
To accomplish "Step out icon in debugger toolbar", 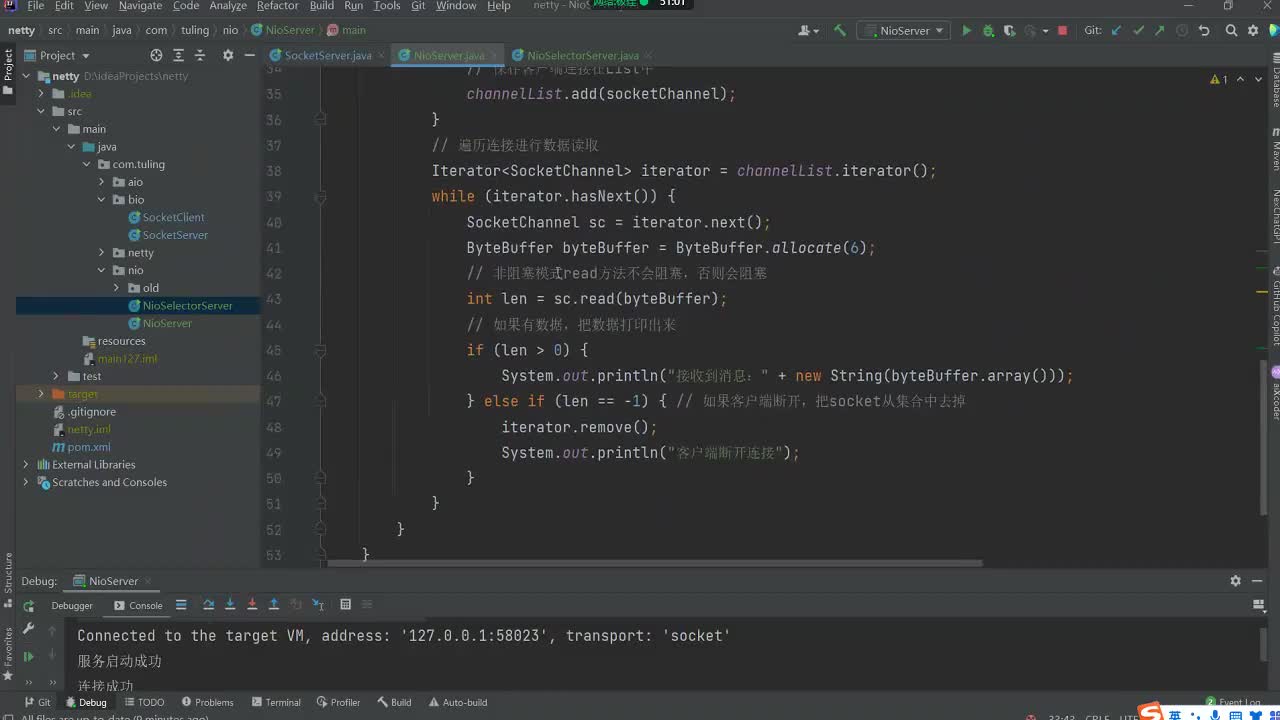I will click(x=274, y=605).
